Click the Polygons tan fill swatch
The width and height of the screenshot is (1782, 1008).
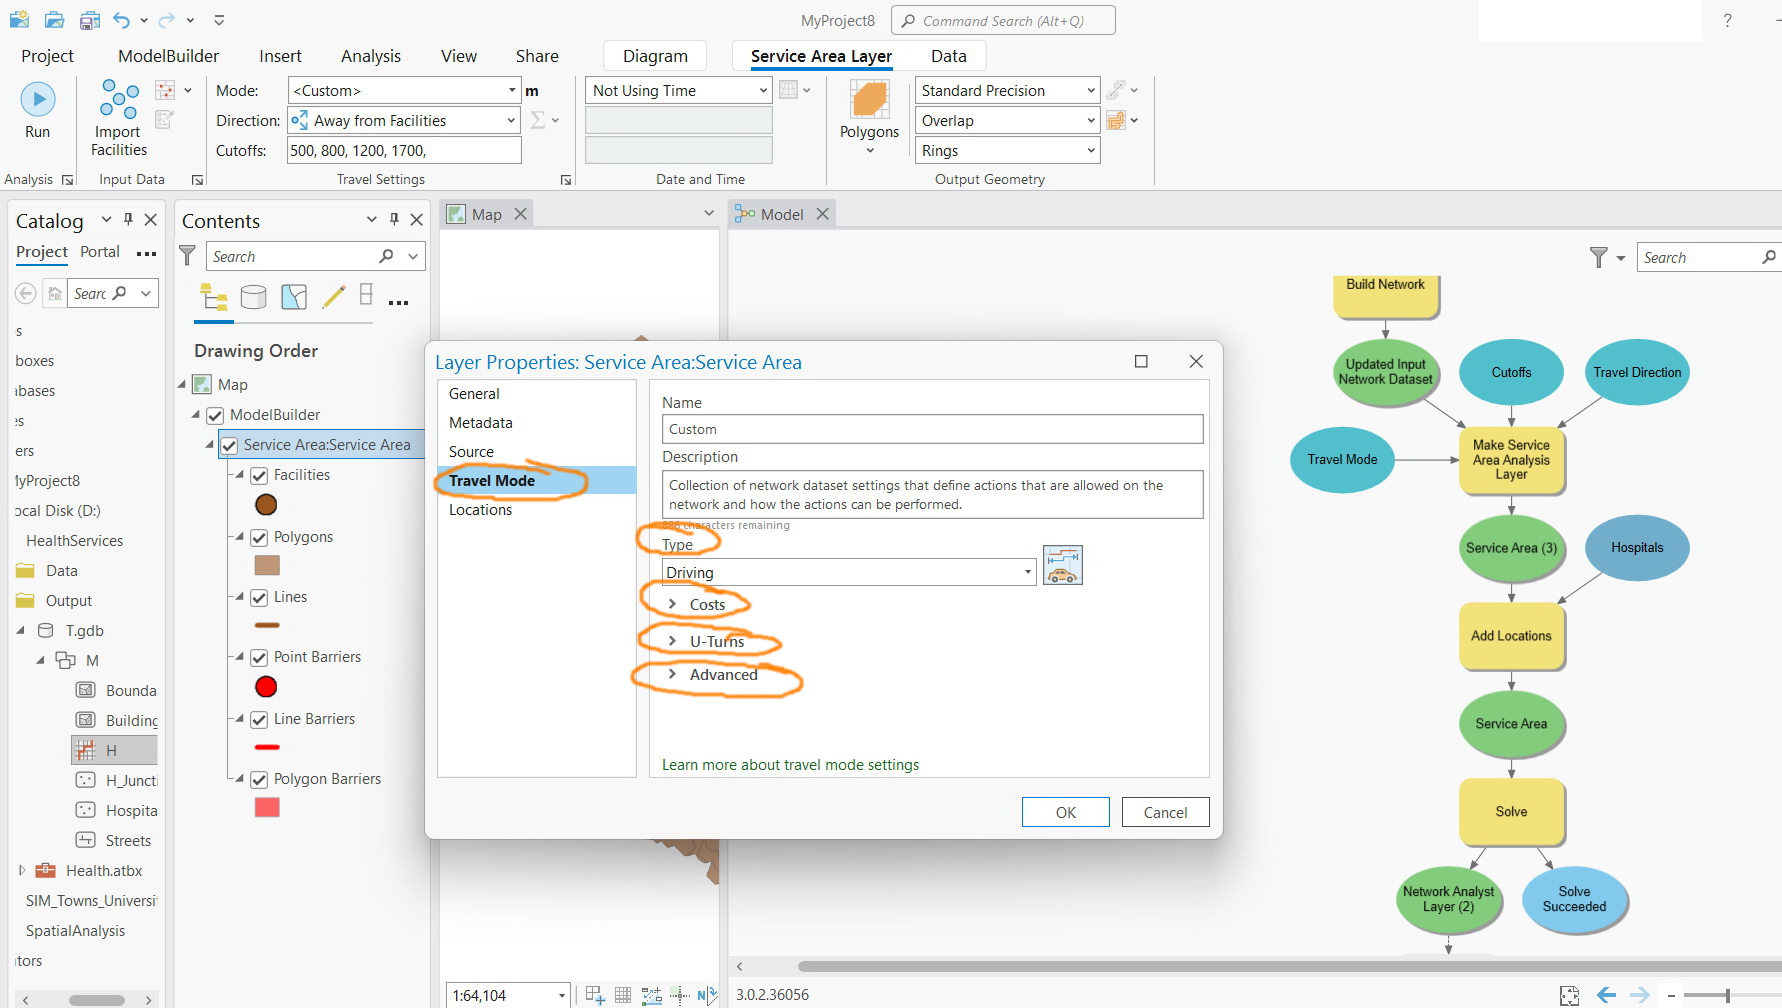(267, 565)
